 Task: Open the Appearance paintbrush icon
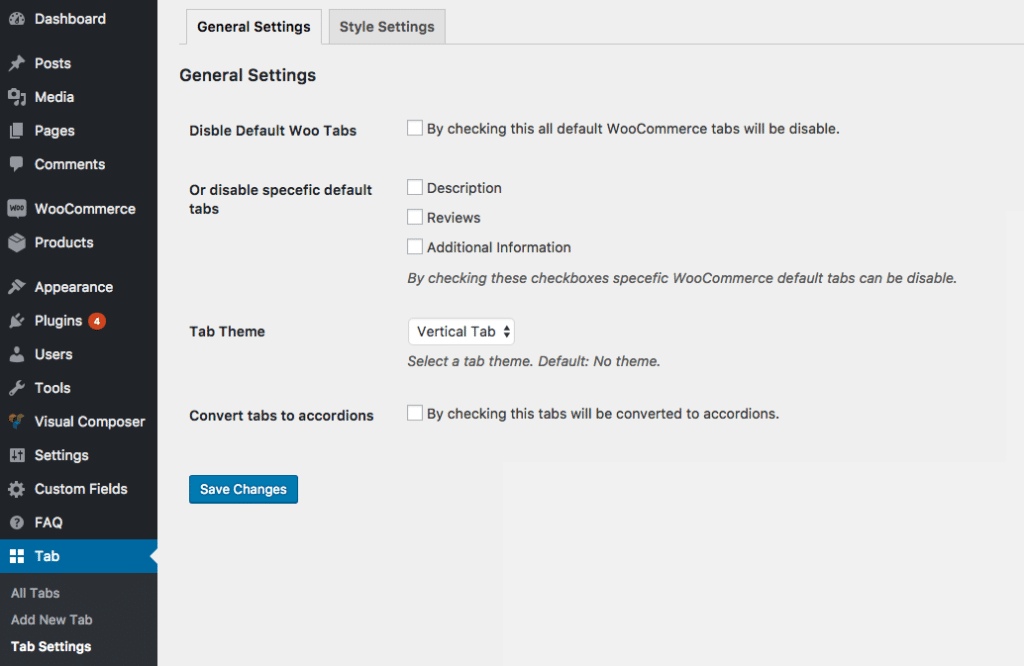(x=17, y=287)
